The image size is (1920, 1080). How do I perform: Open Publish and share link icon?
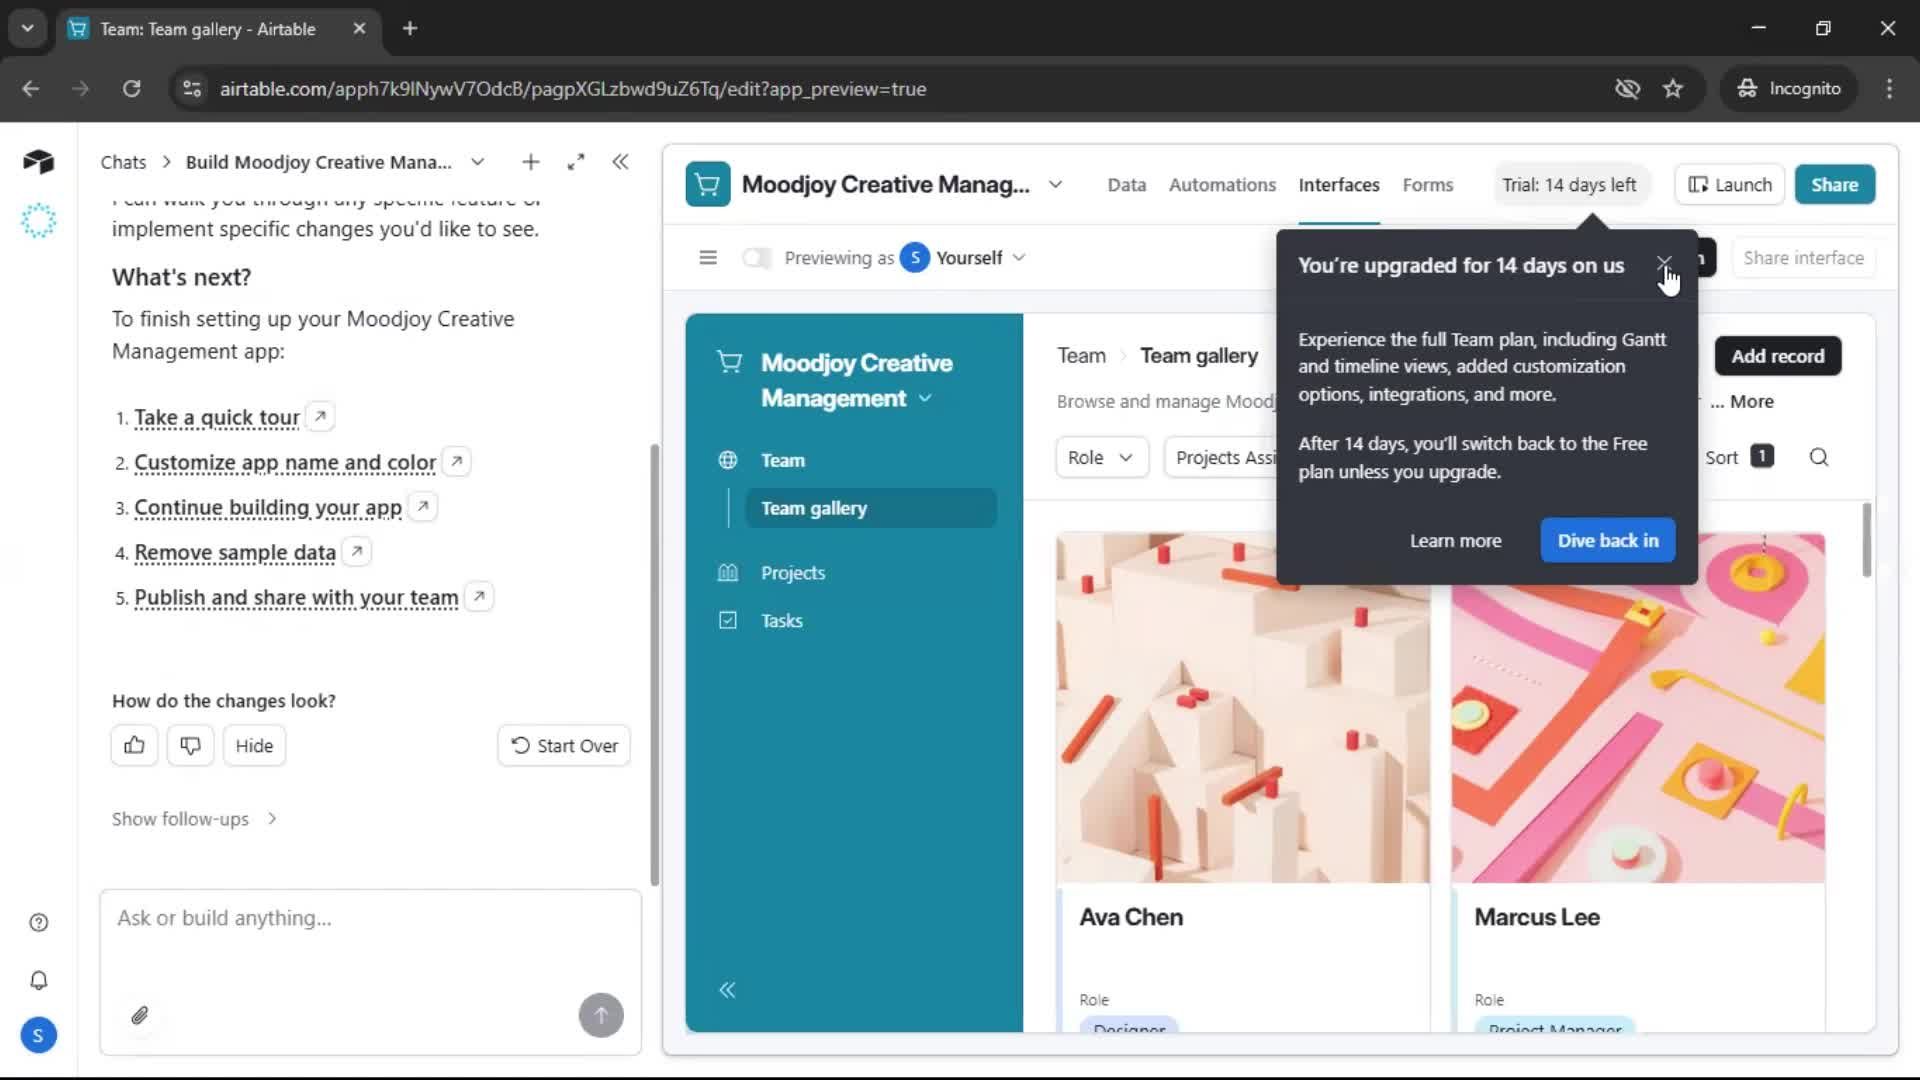click(x=479, y=596)
